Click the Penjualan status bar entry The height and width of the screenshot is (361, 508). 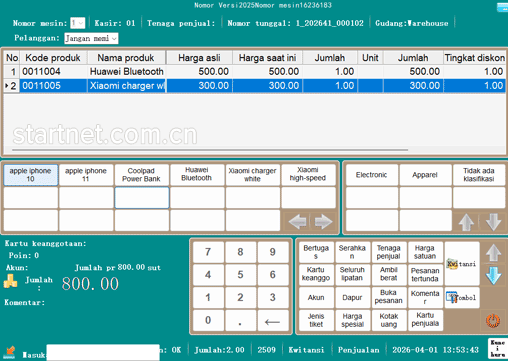[x=359, y=350]
